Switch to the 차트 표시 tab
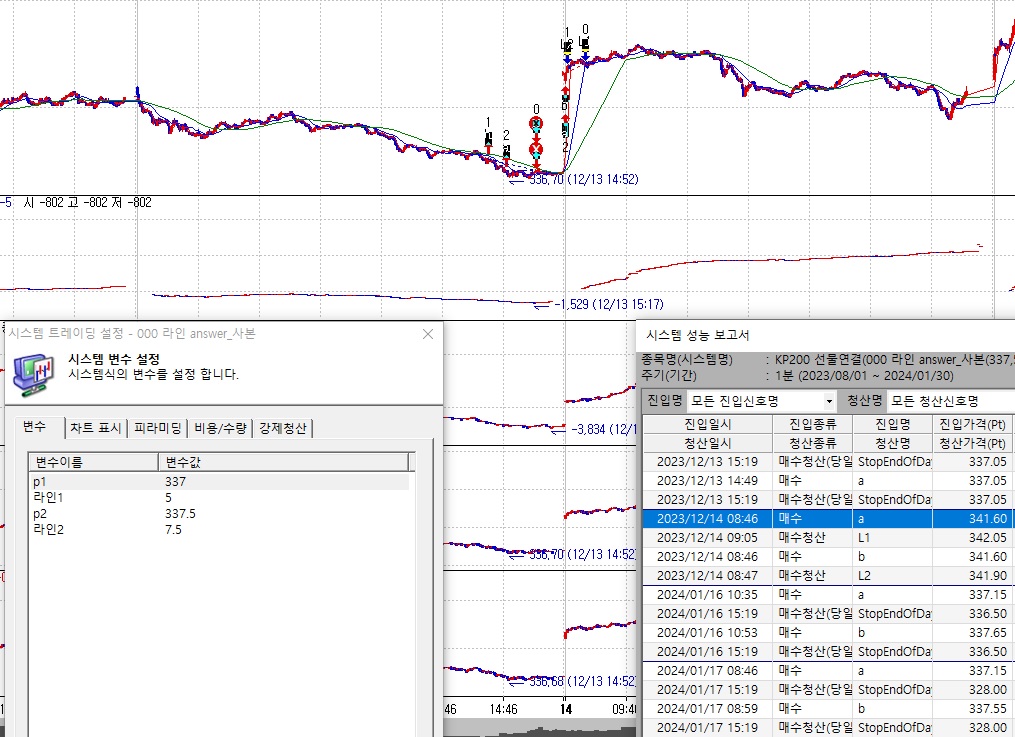Screen dimensions: 1015x737 click(96, 428)
